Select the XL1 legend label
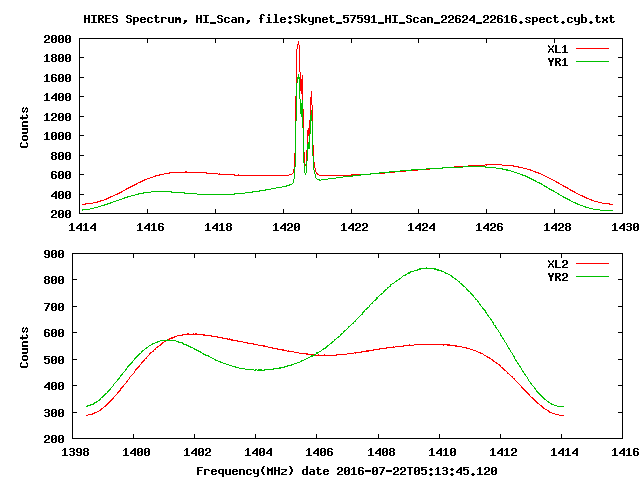The image size is (640, 480). (x=558, y=49)
